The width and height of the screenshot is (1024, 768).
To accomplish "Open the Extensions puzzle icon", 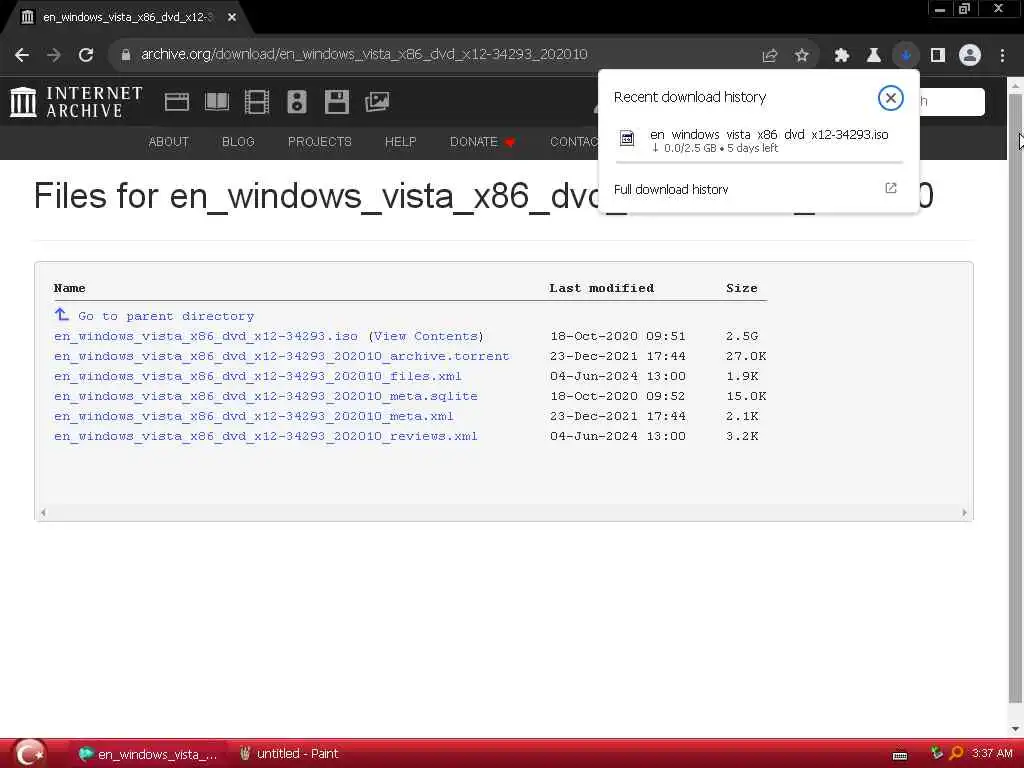I will (842, 56).
